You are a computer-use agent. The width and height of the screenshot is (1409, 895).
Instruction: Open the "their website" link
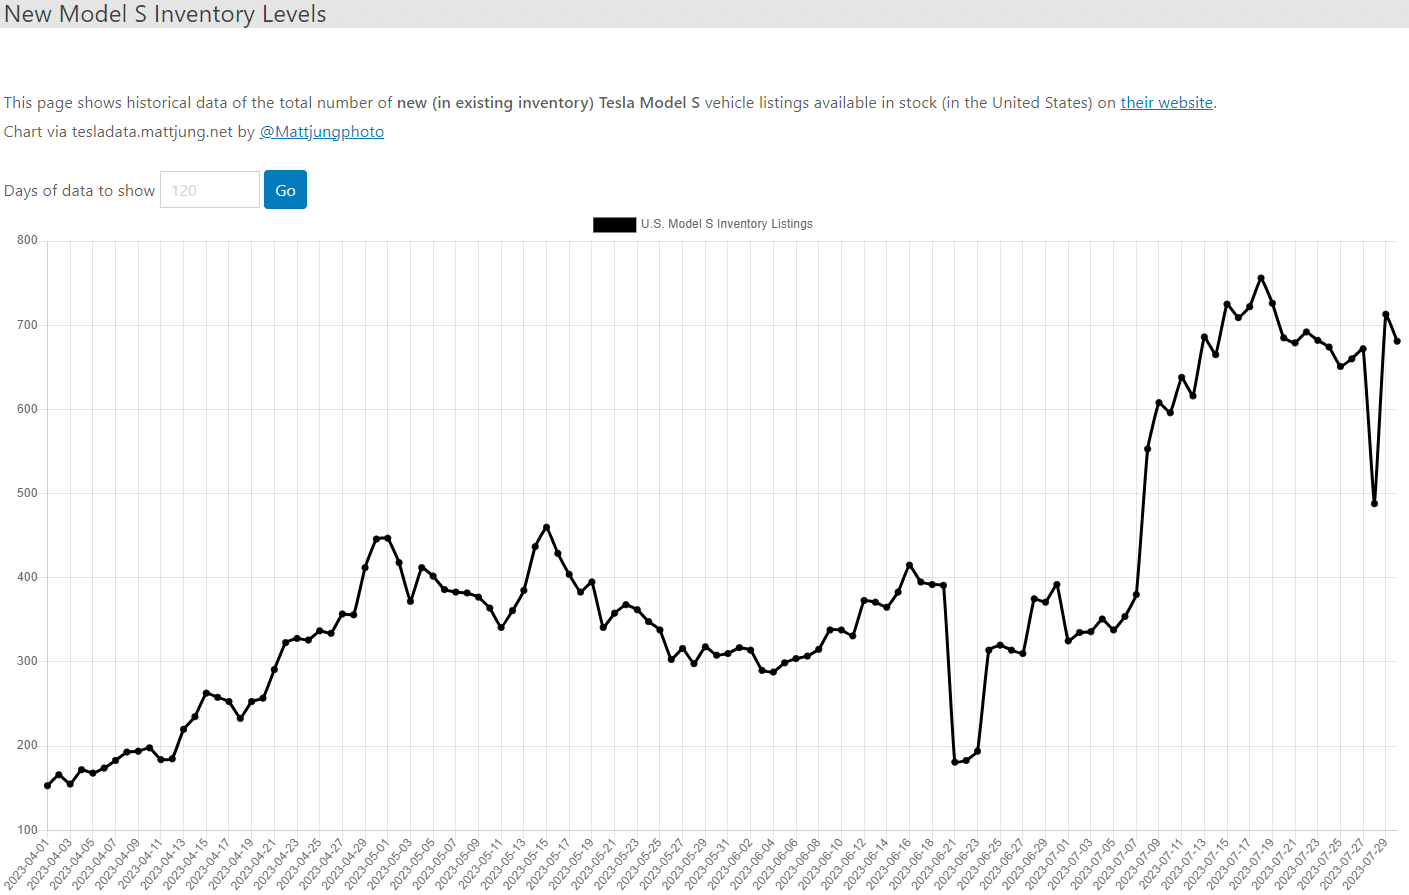click(x=1166, y=102)
